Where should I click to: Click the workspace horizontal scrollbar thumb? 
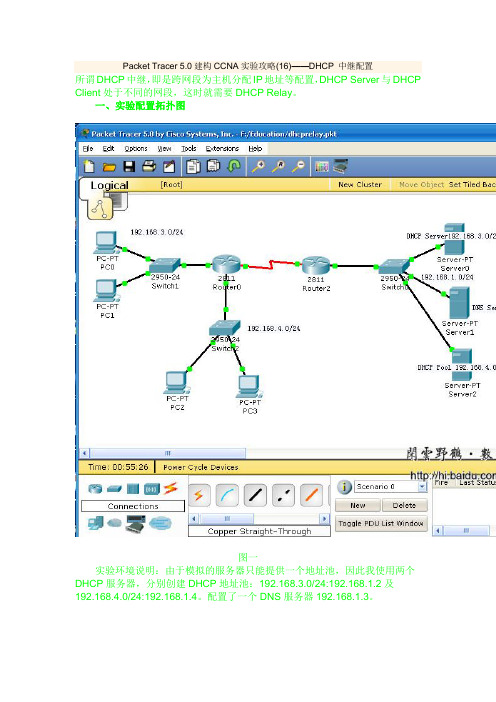[x=168, y=453]
